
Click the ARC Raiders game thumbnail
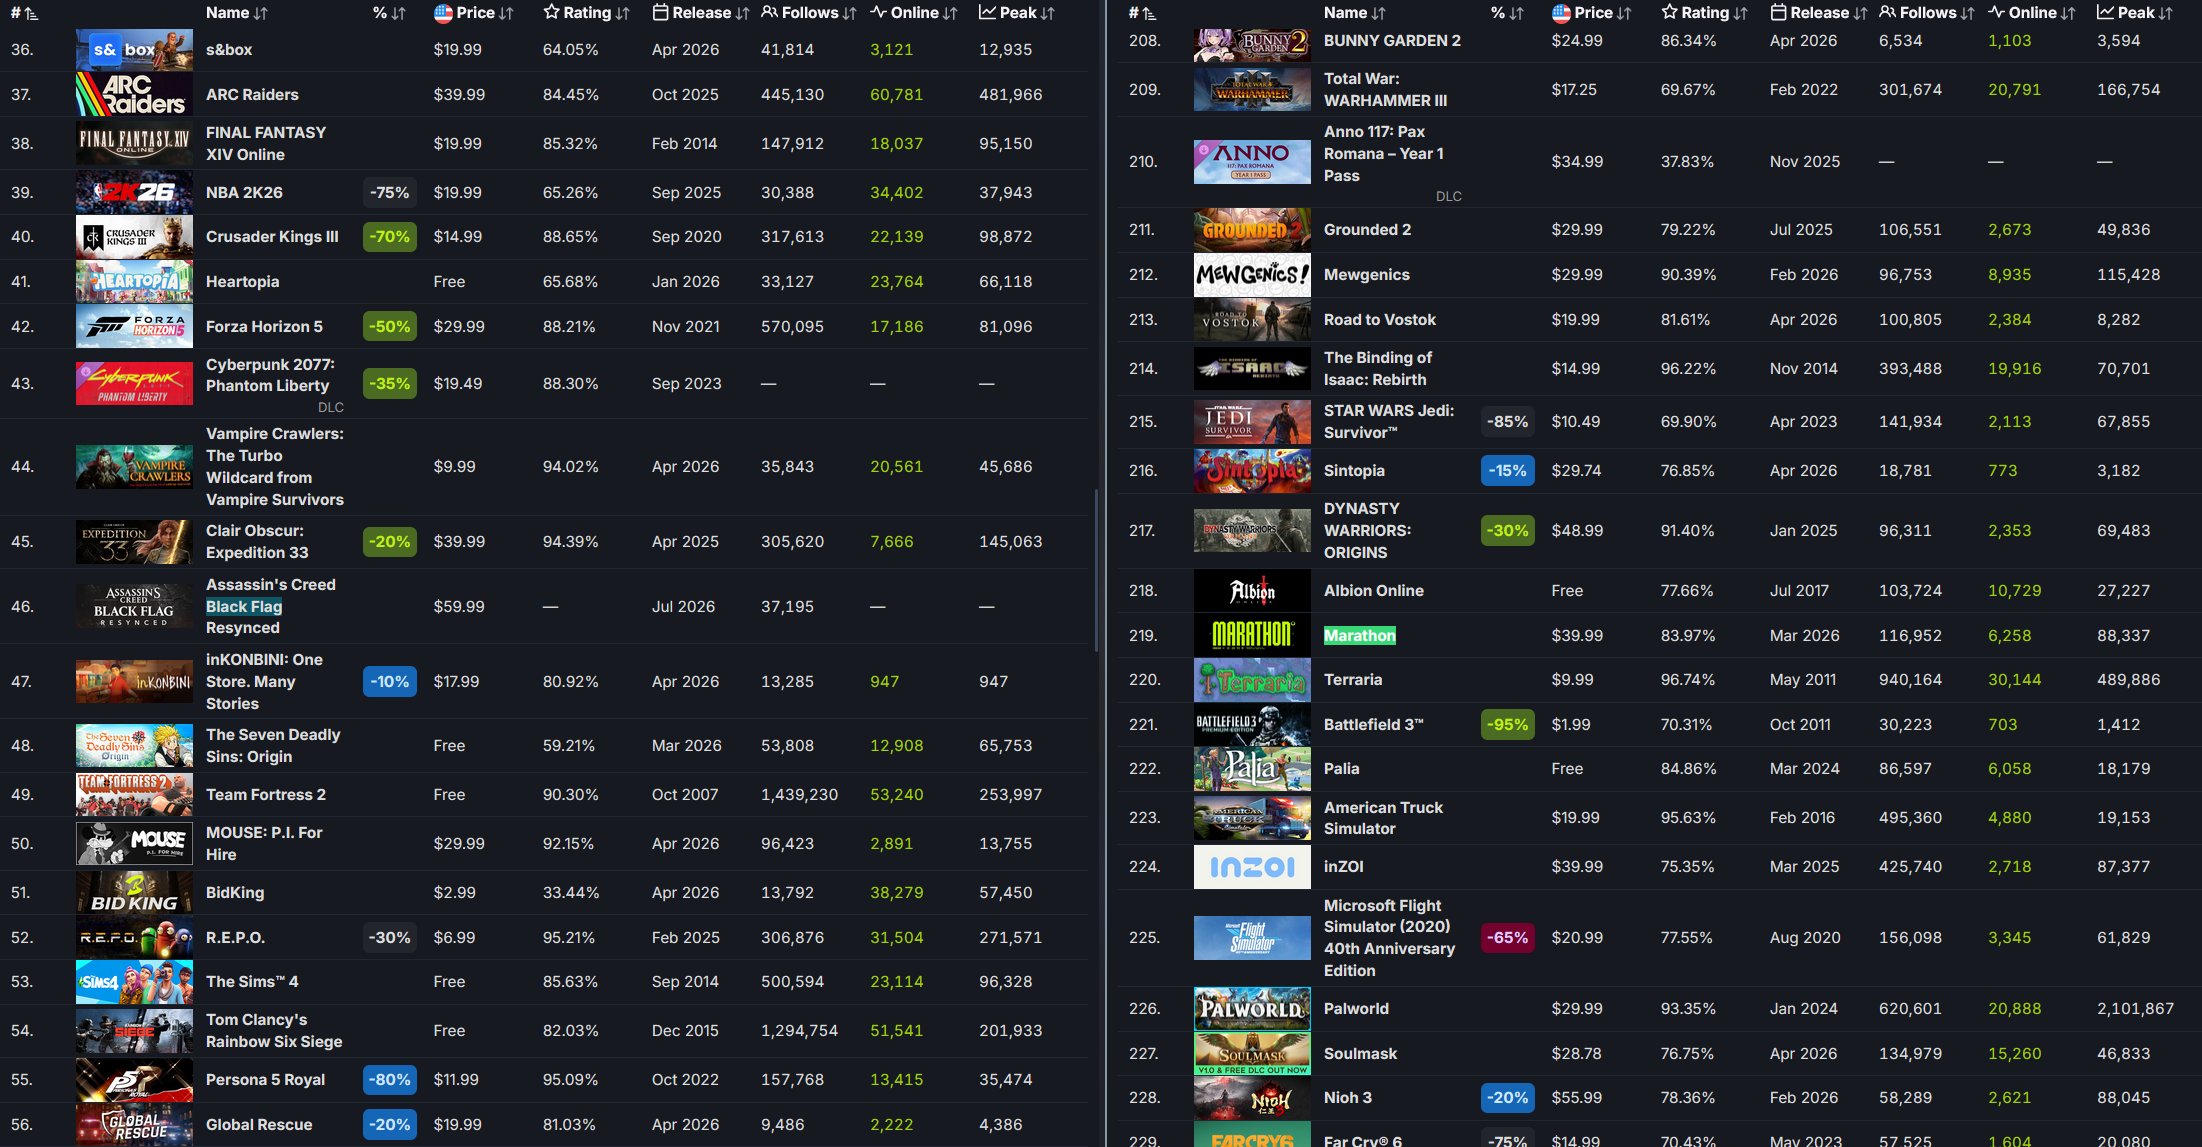[x=134, y=95]
